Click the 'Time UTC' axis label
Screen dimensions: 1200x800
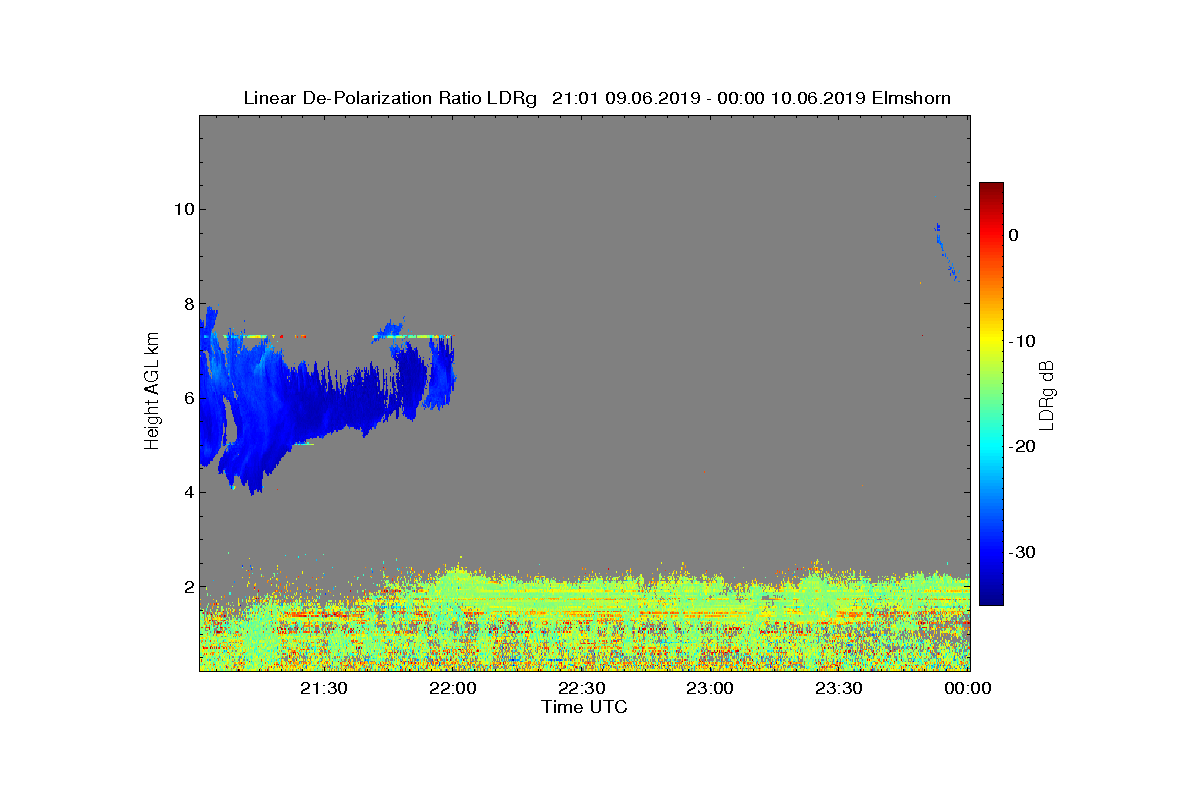[584, 707]
